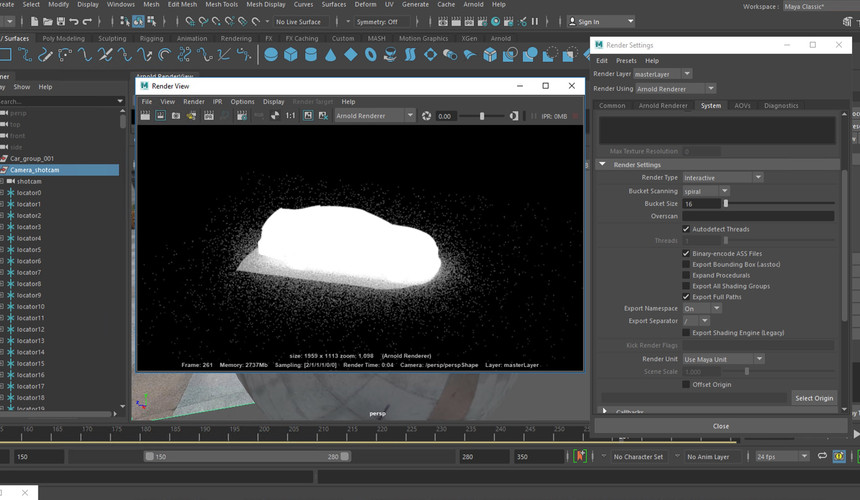Click the Select Origin button

[x=813, y=398]
